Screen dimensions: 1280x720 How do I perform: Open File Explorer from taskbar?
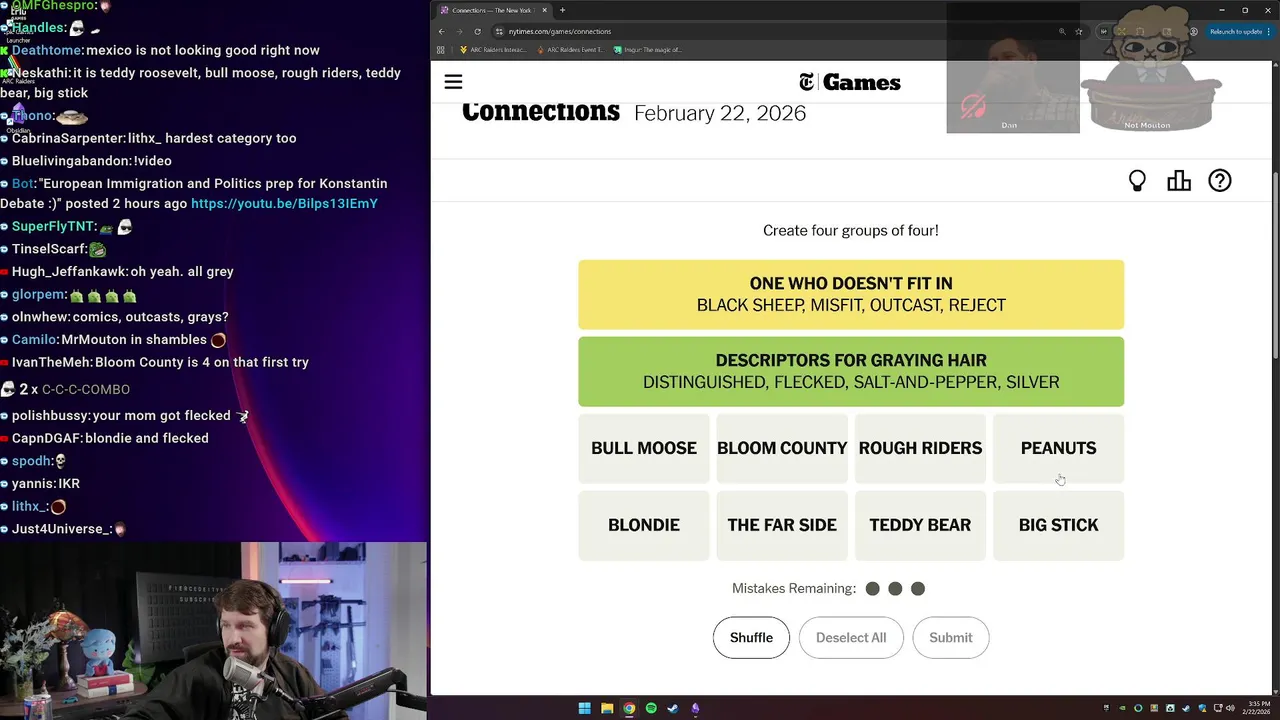(607, 708)
